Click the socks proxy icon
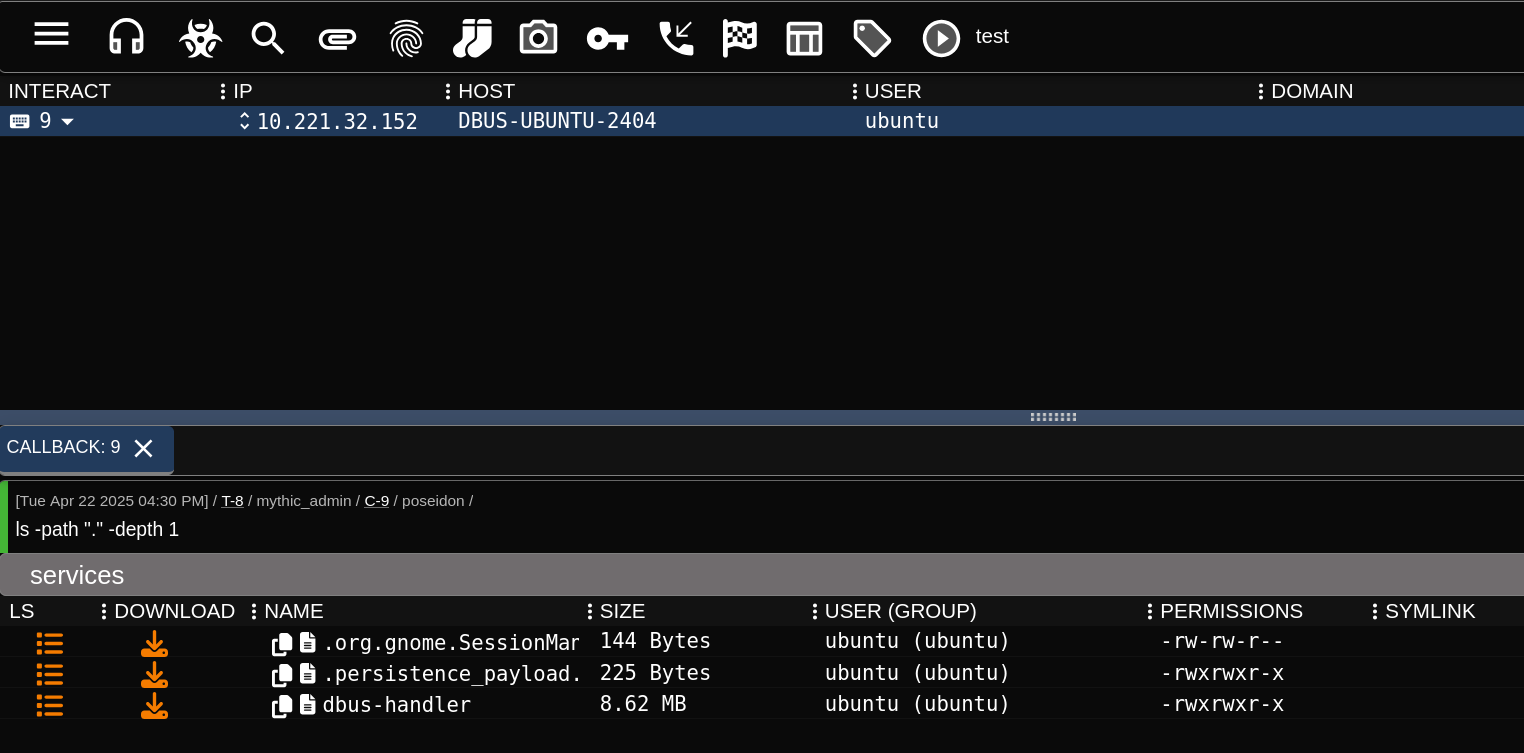The image size is (1524, 753). coord(472,38)
